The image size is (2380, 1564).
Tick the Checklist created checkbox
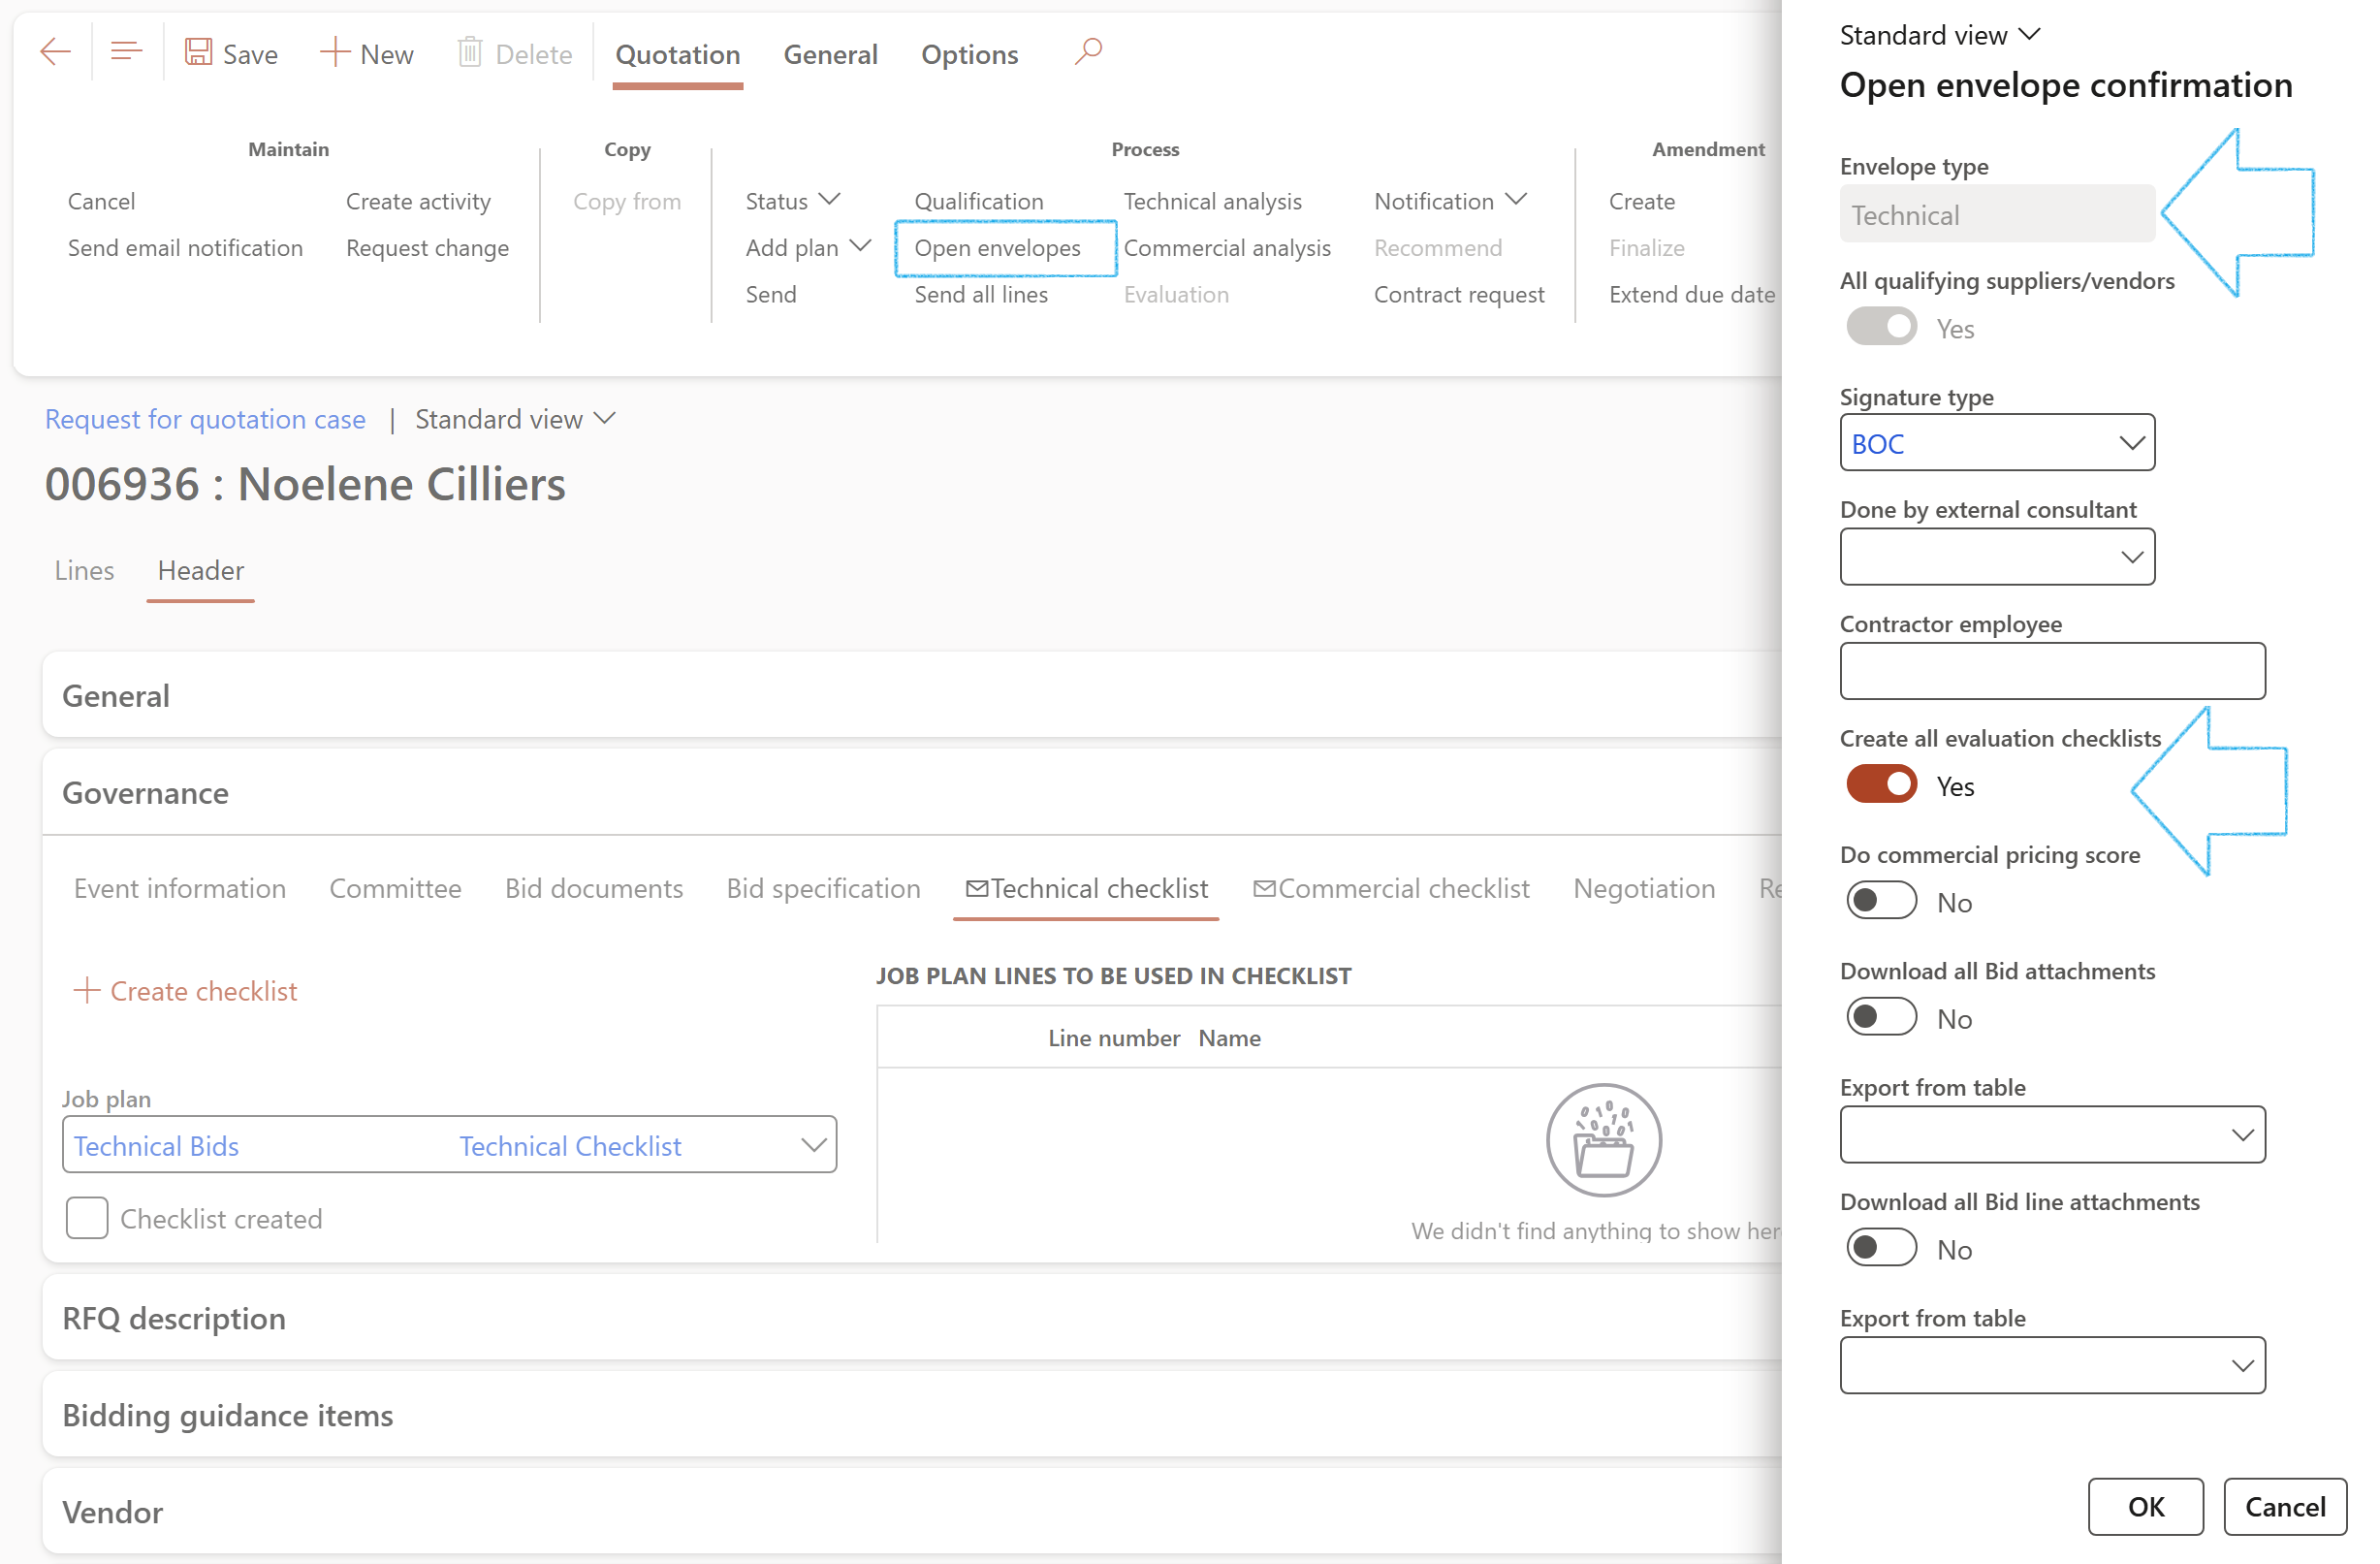(x=87, y=1218)
